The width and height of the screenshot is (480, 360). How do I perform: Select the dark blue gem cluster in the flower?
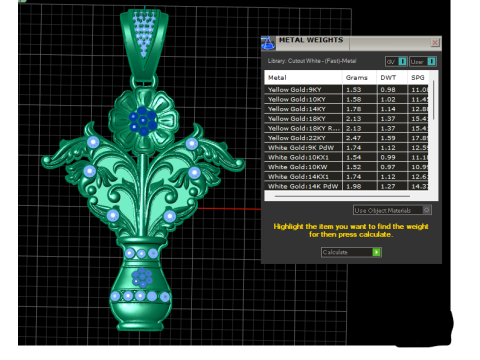[143, 121]
